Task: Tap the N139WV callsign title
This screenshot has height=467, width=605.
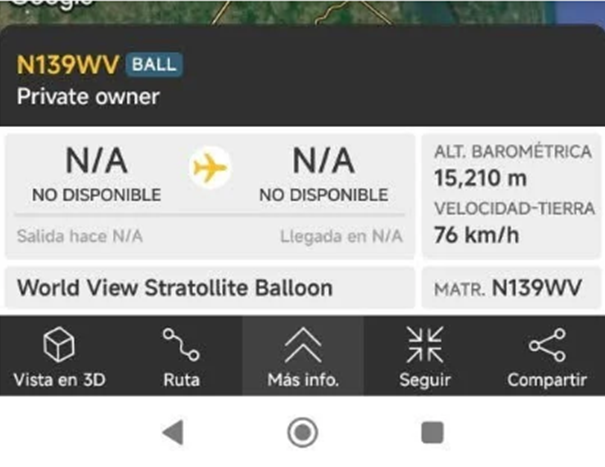Action: pyautogui.click(x=66, y=65)
